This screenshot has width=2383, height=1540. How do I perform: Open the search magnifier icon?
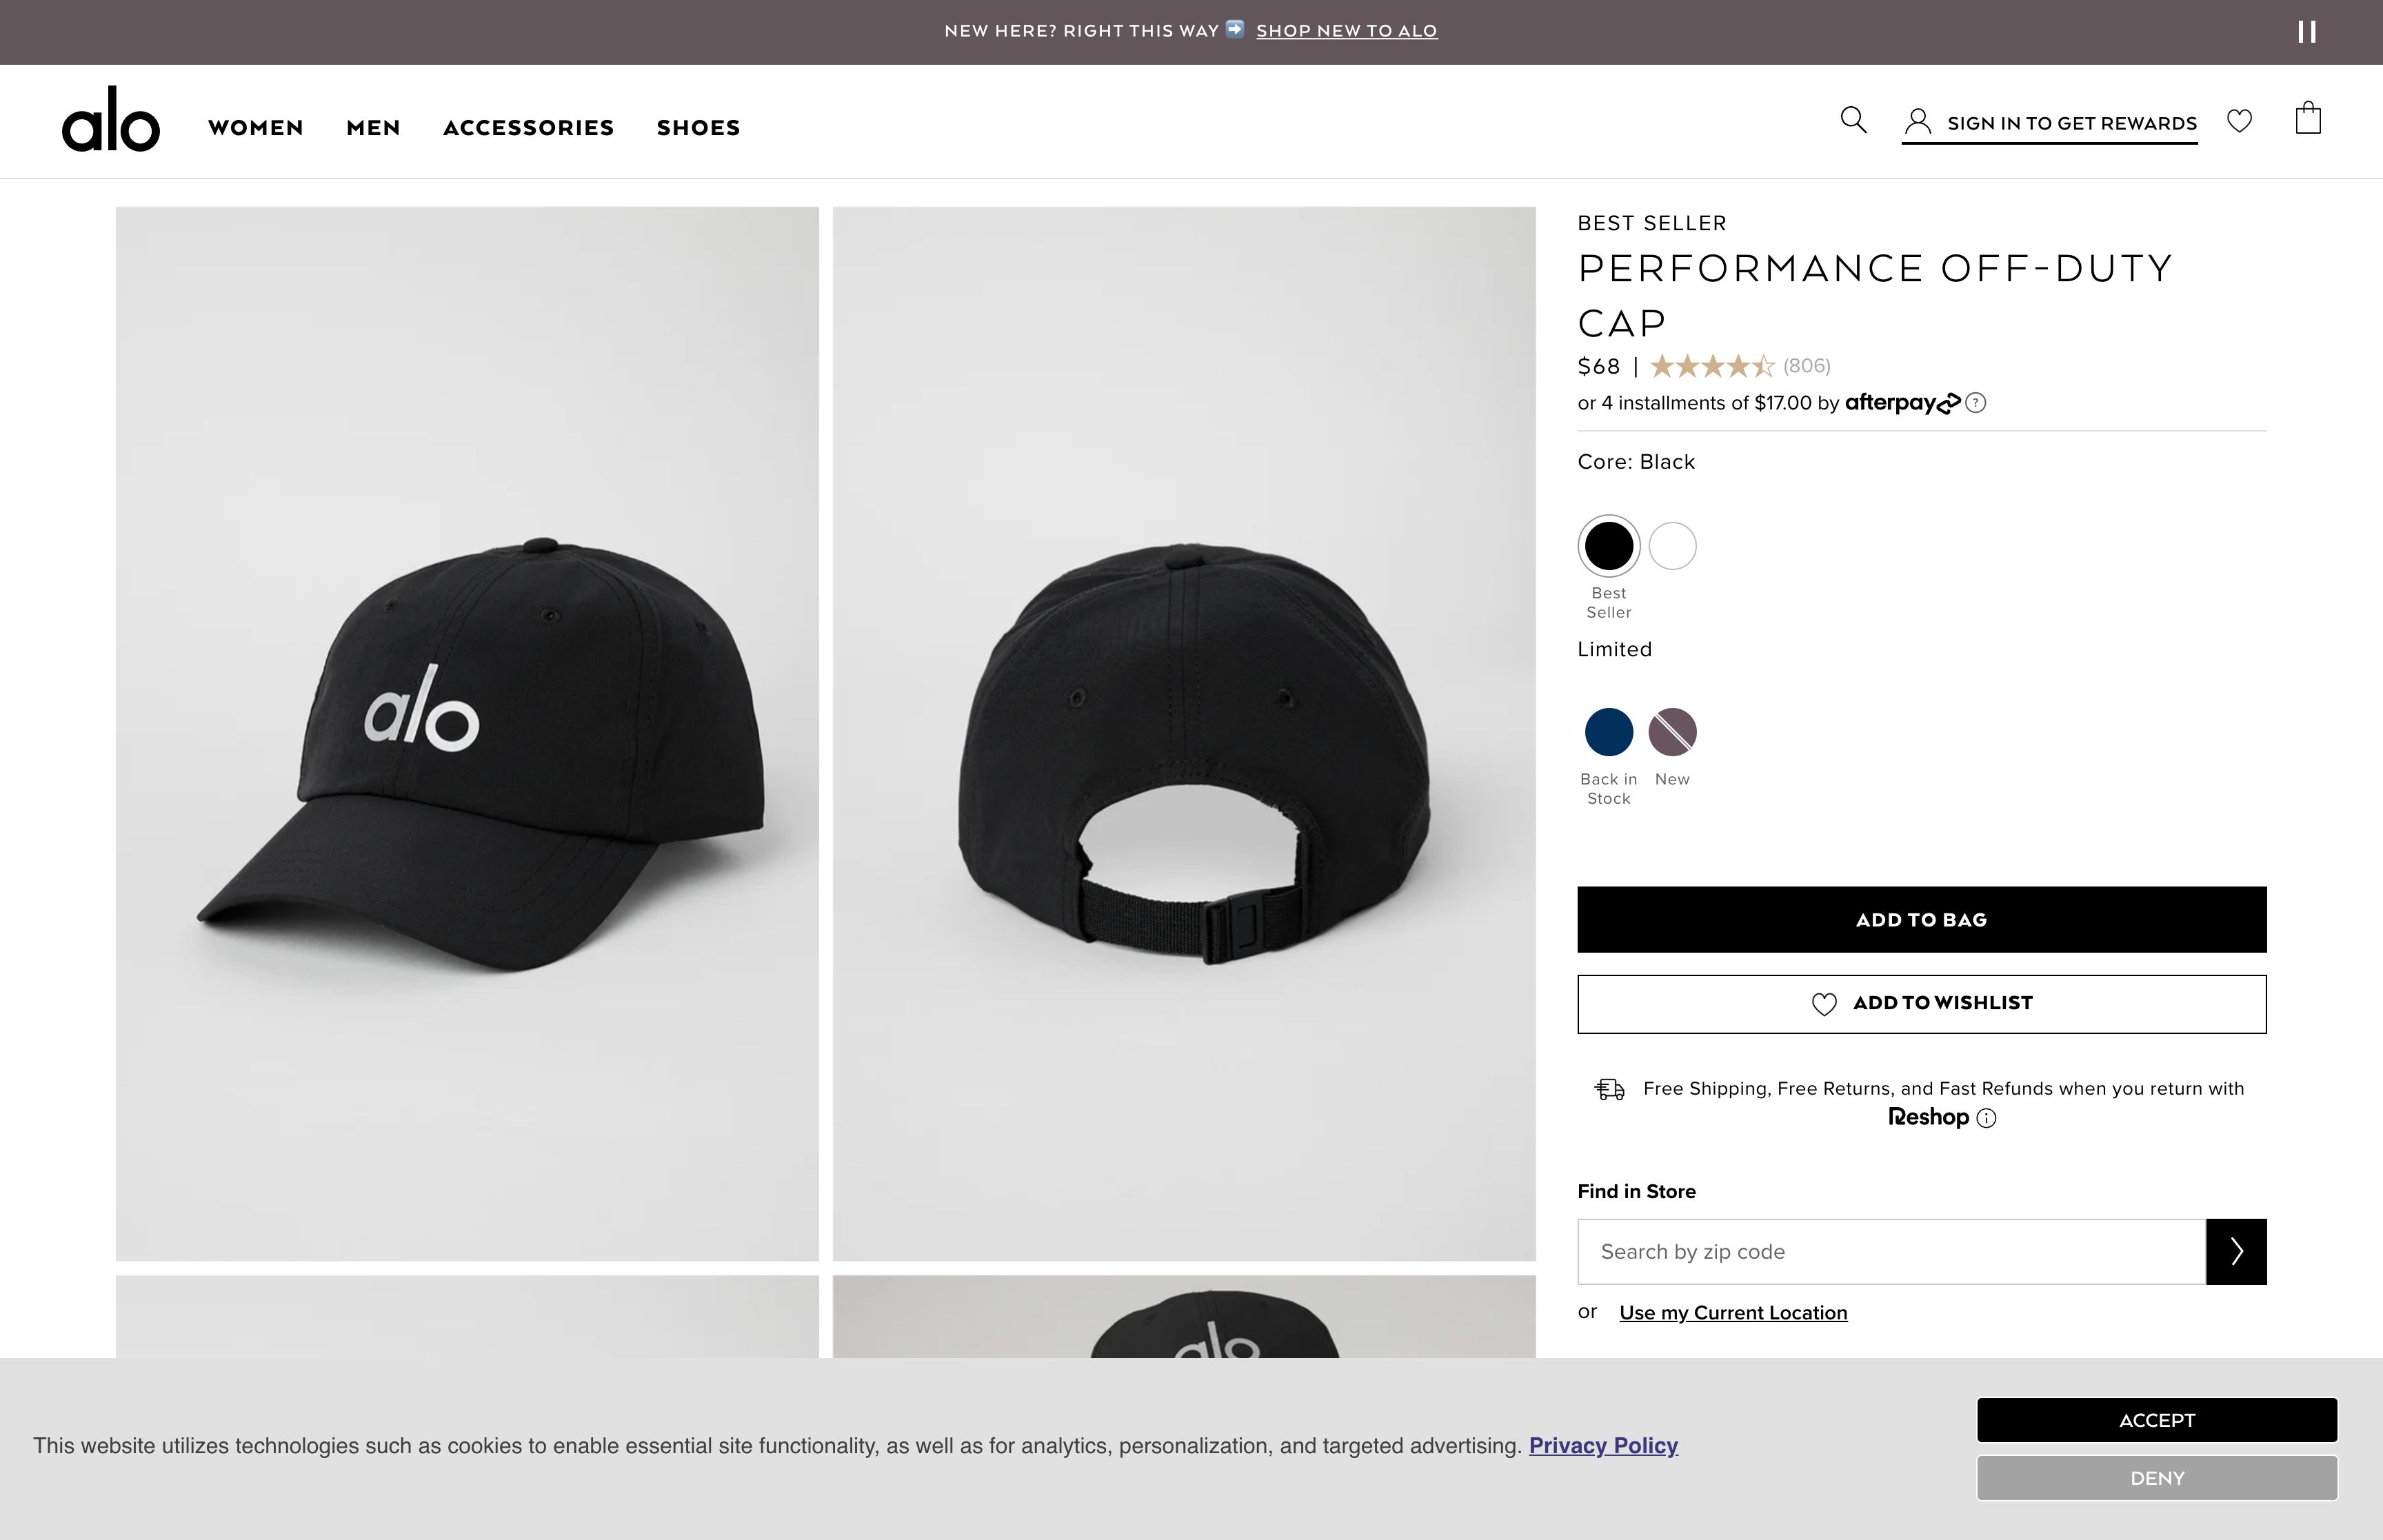[x=1854, y=120]
